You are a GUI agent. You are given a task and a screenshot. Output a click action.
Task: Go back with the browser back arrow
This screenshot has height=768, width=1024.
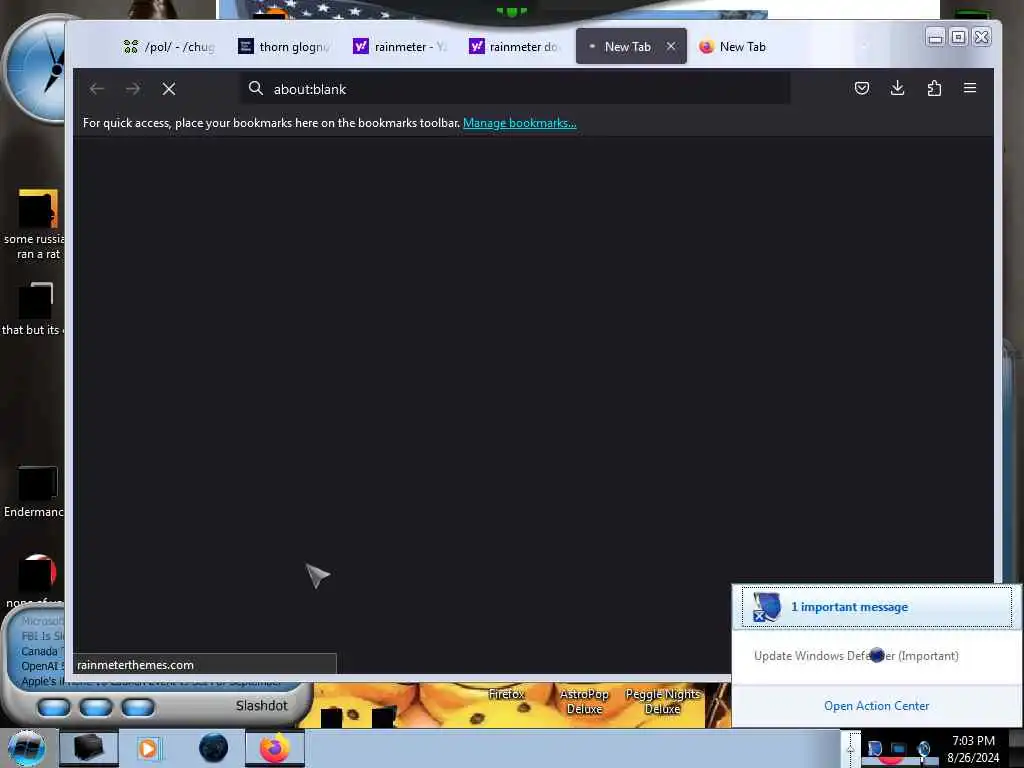tap(97, 89)
